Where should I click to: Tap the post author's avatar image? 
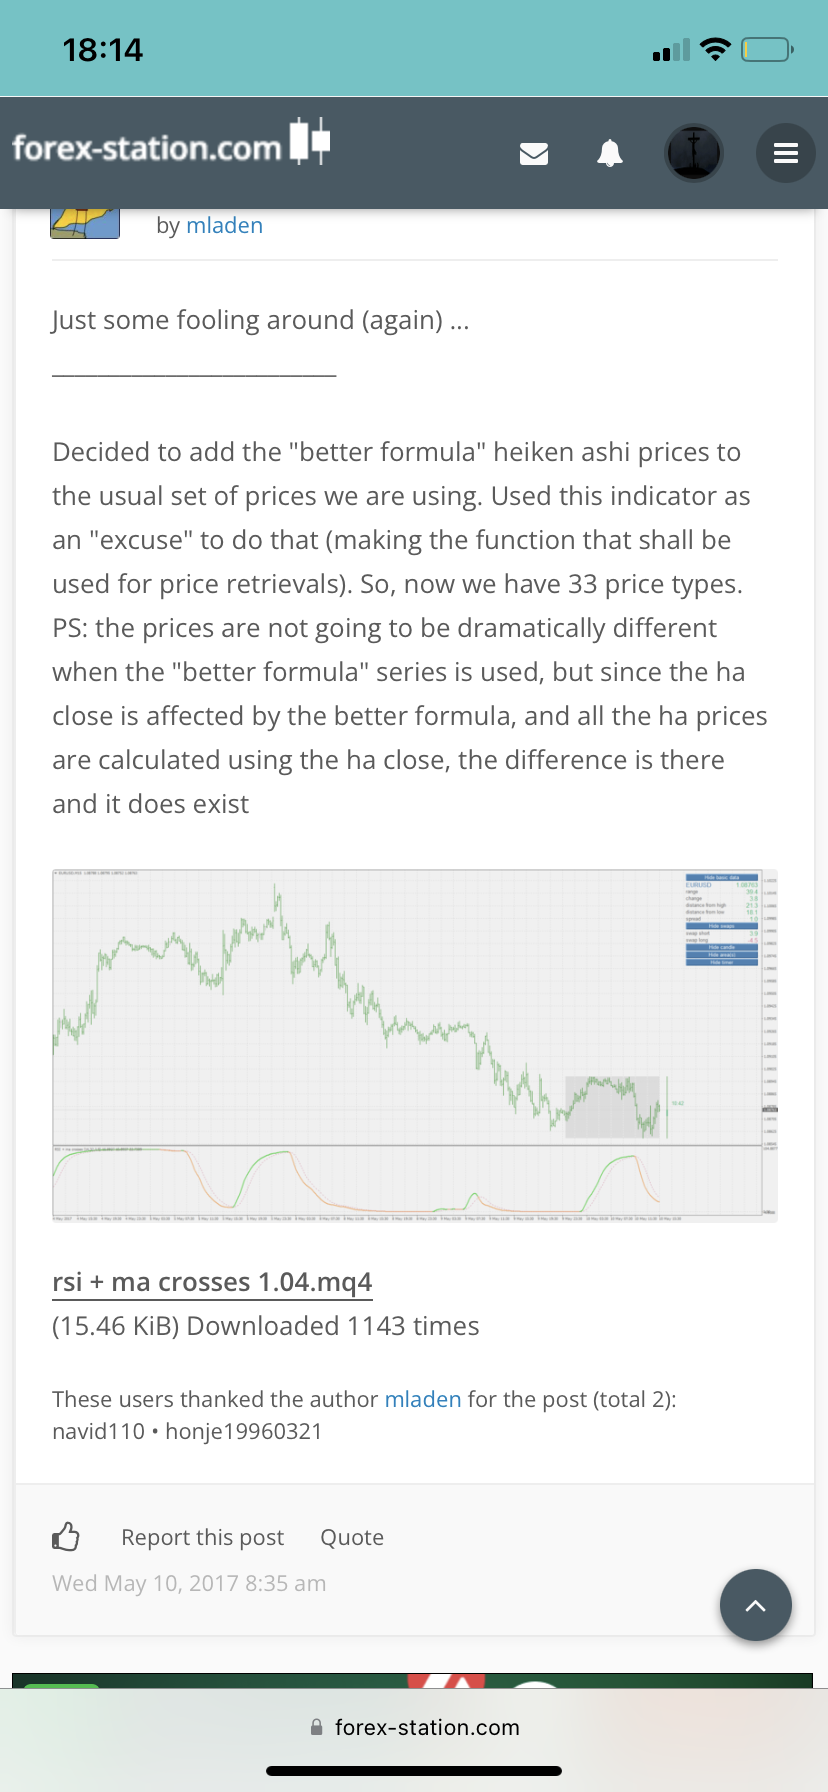coord(85,222)
